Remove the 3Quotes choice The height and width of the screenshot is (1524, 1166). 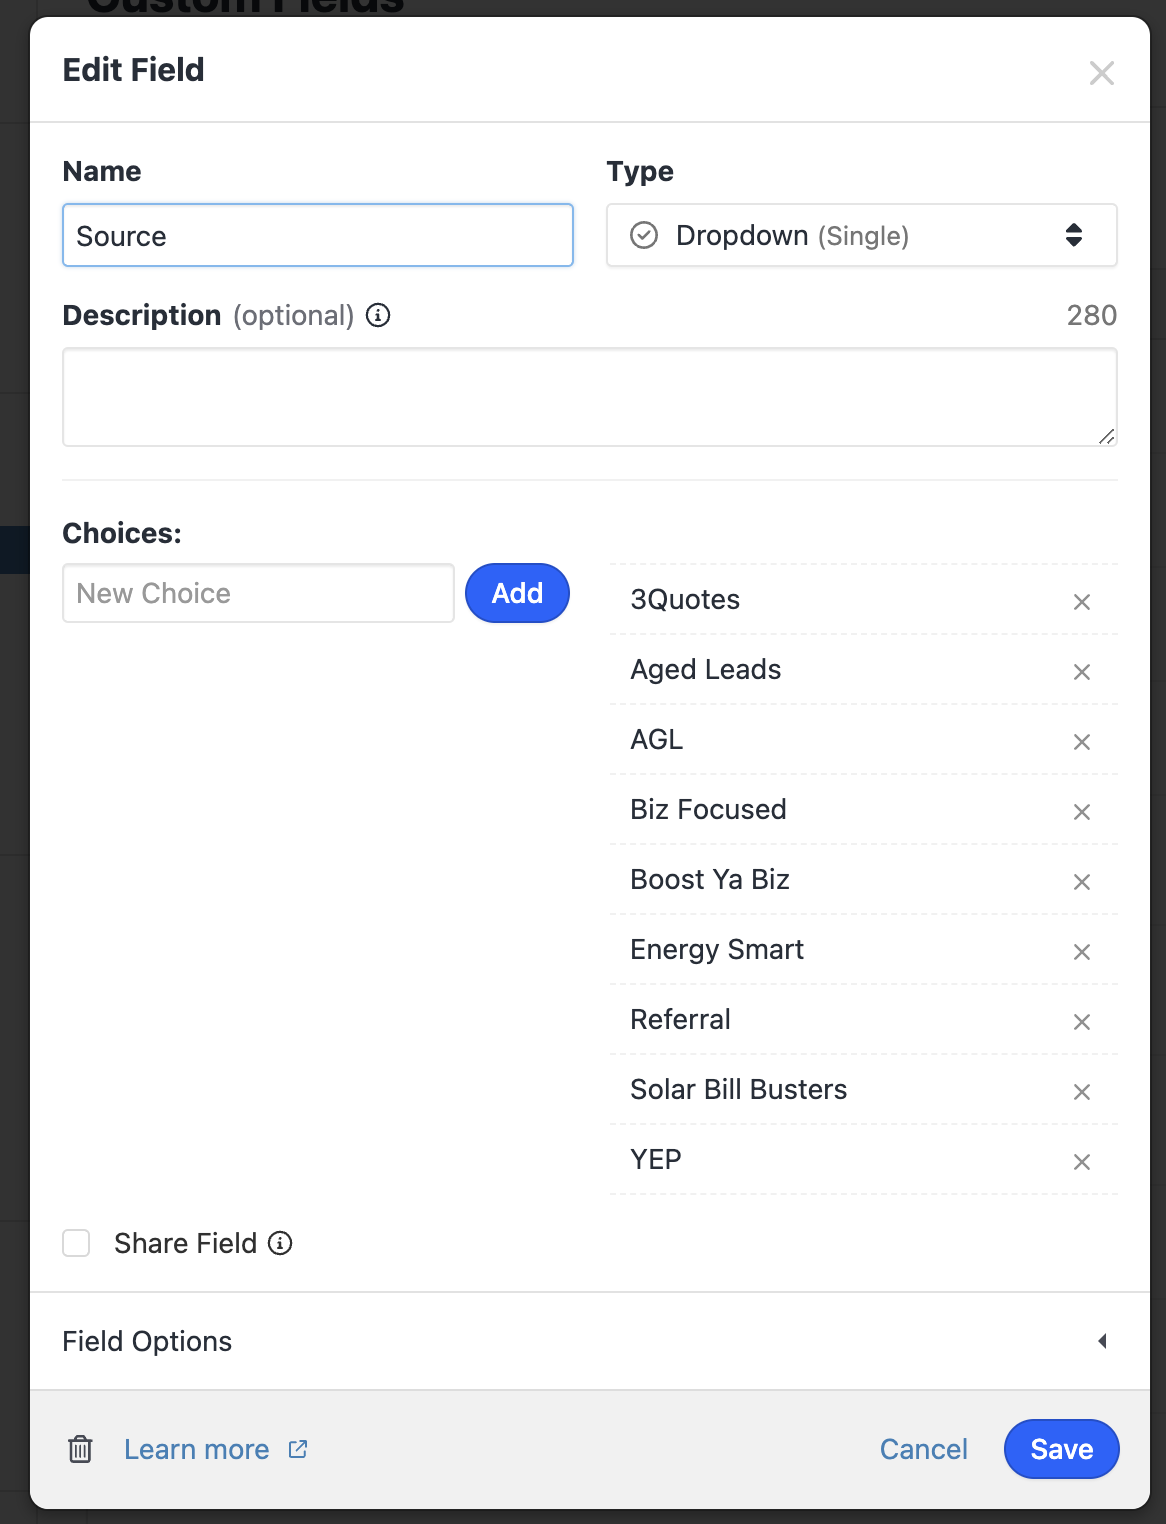[1081, 602]
